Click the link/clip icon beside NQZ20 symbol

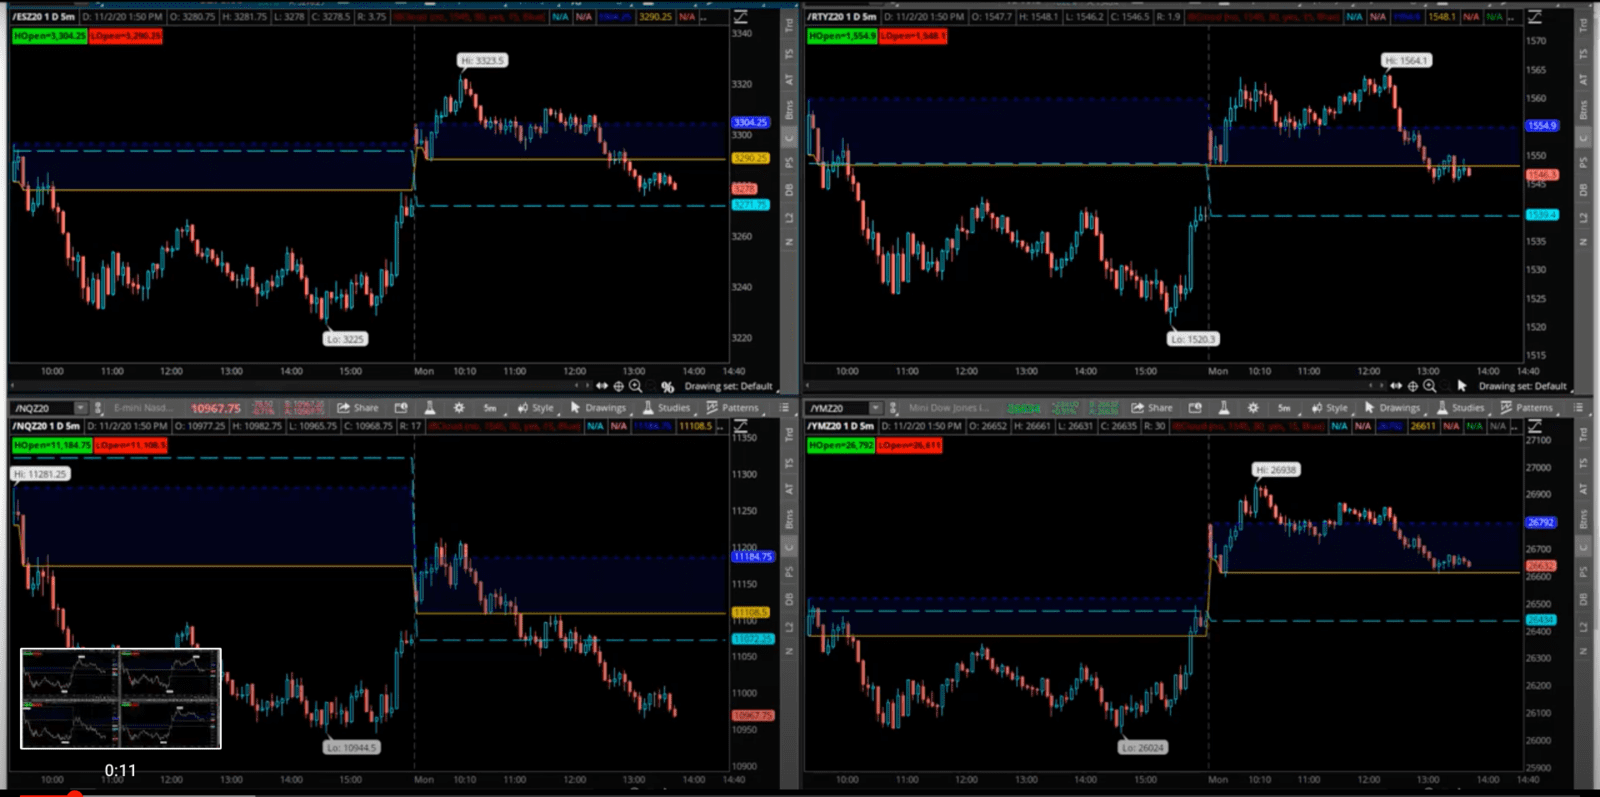98,408
